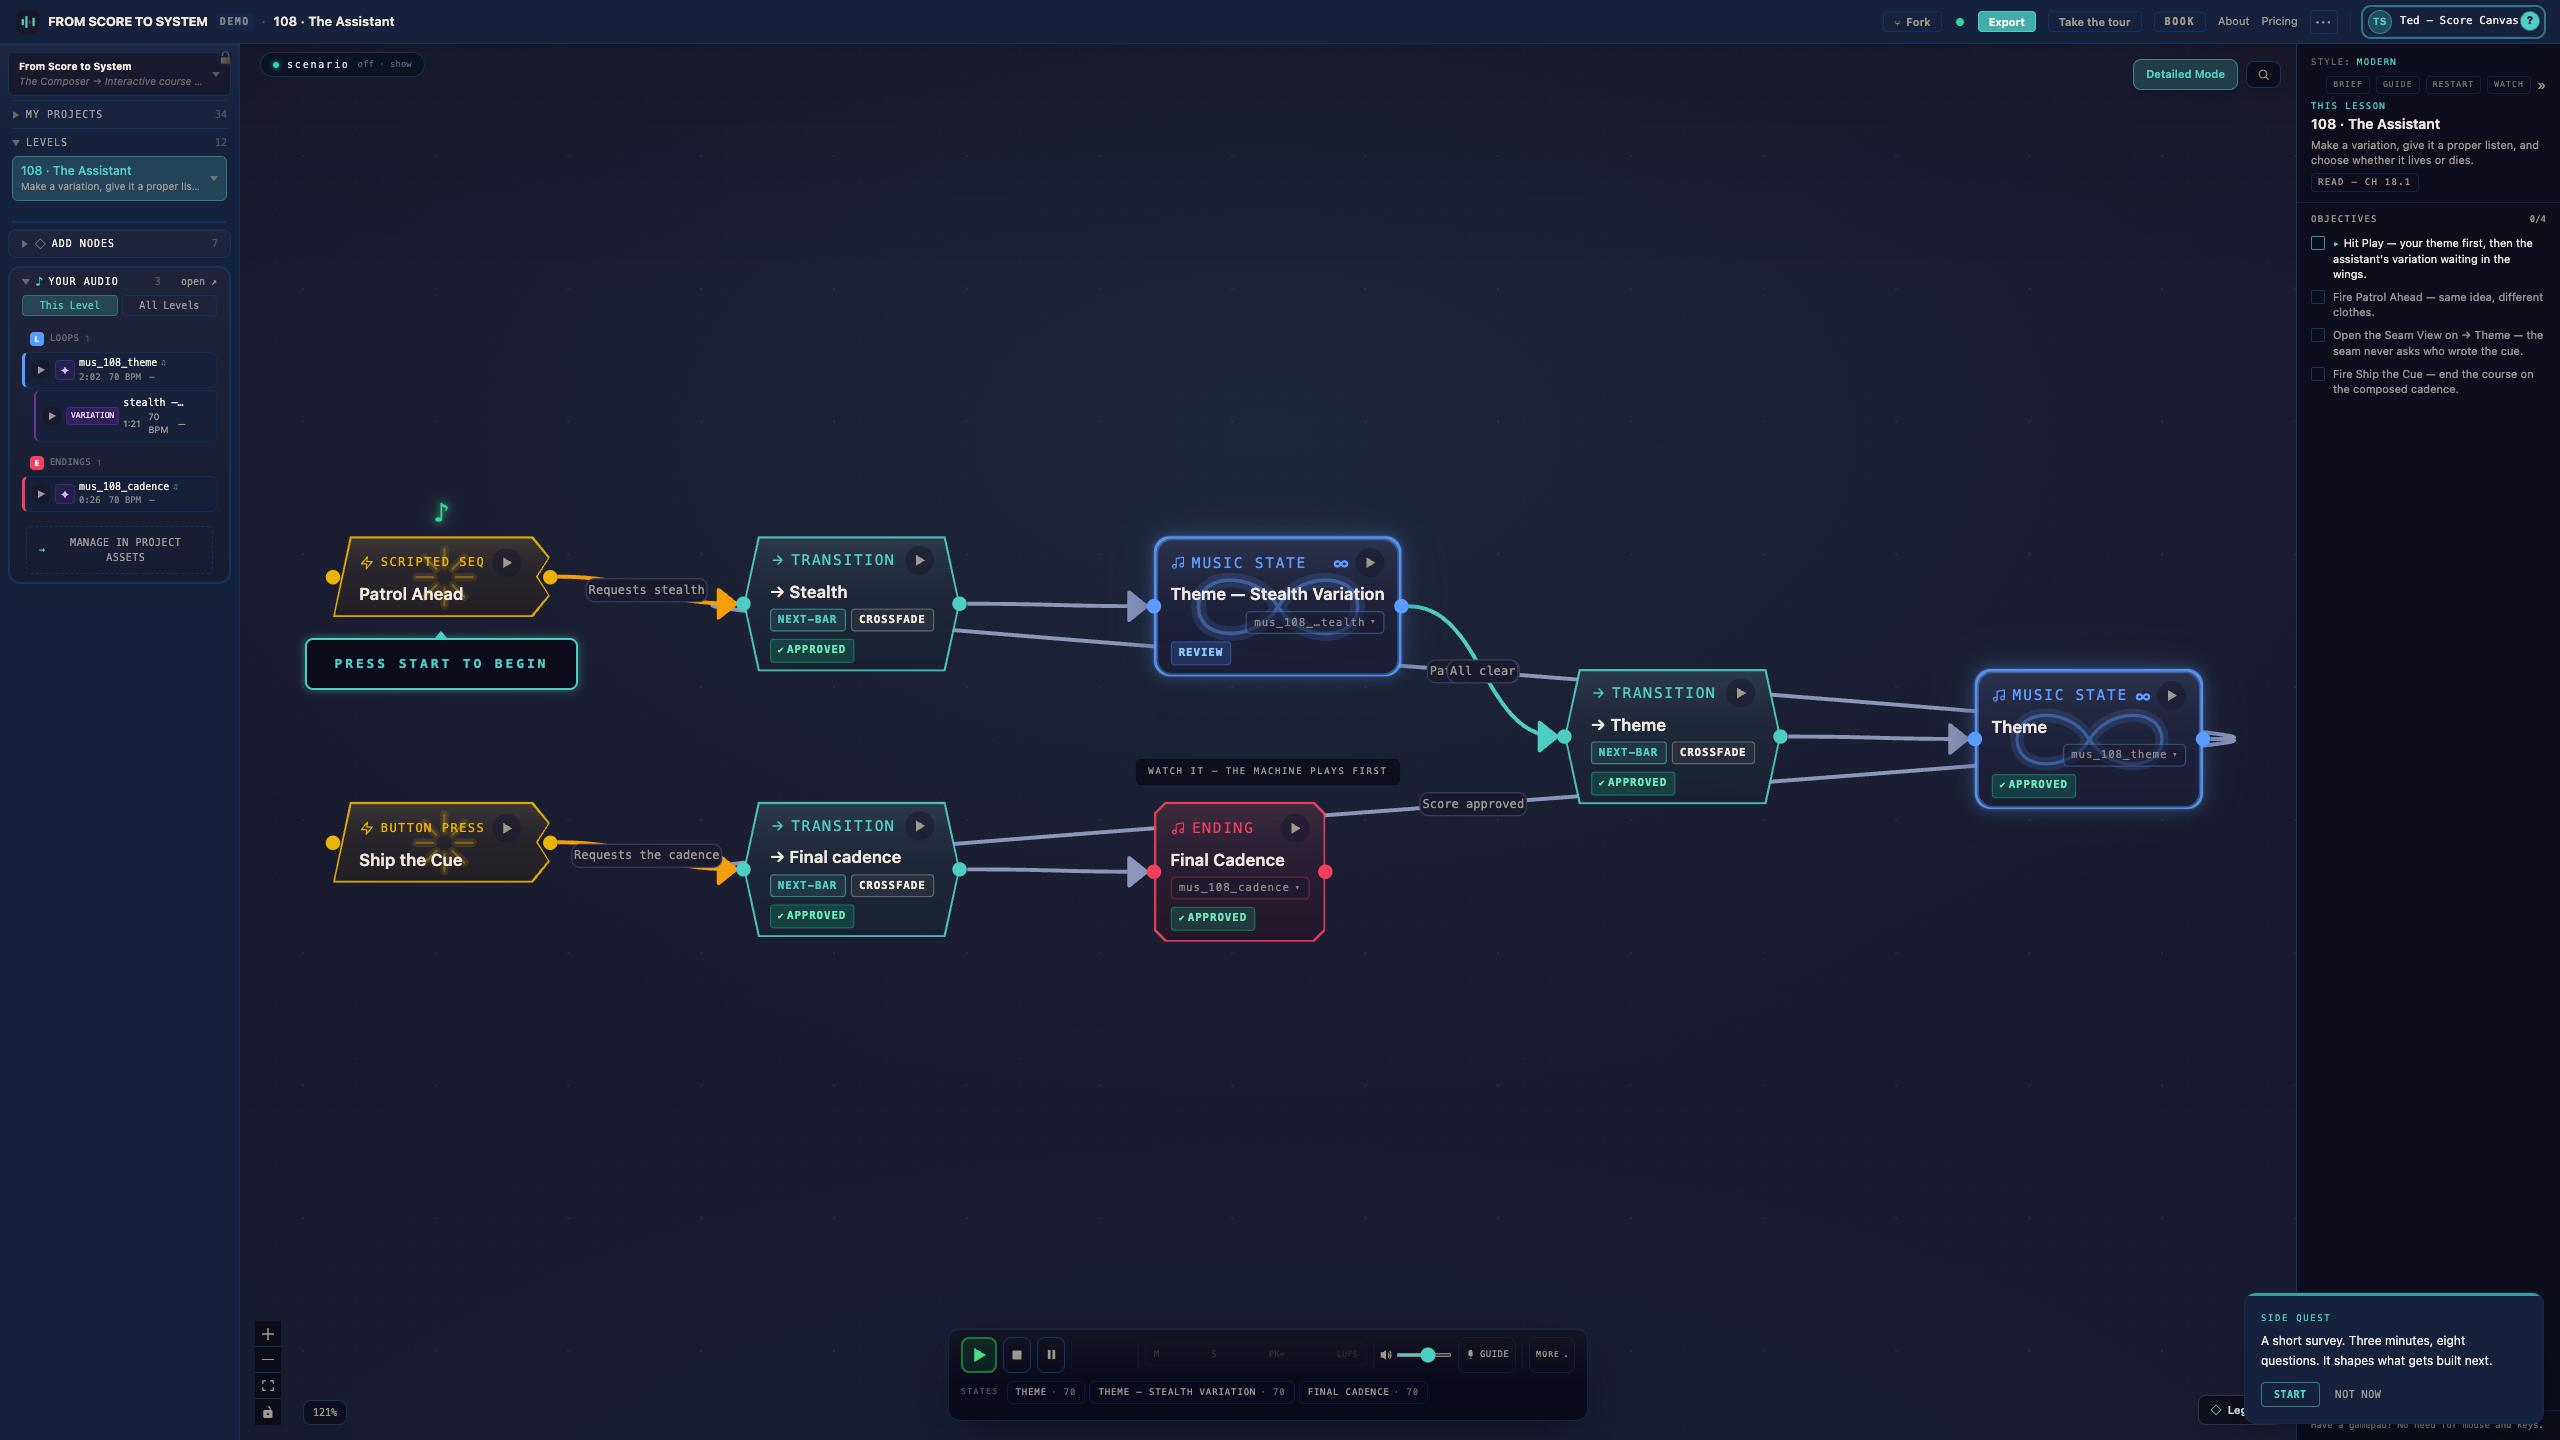Open the mus_108_cadence clip dropdown on Ending node

(x=1239, y=888)
